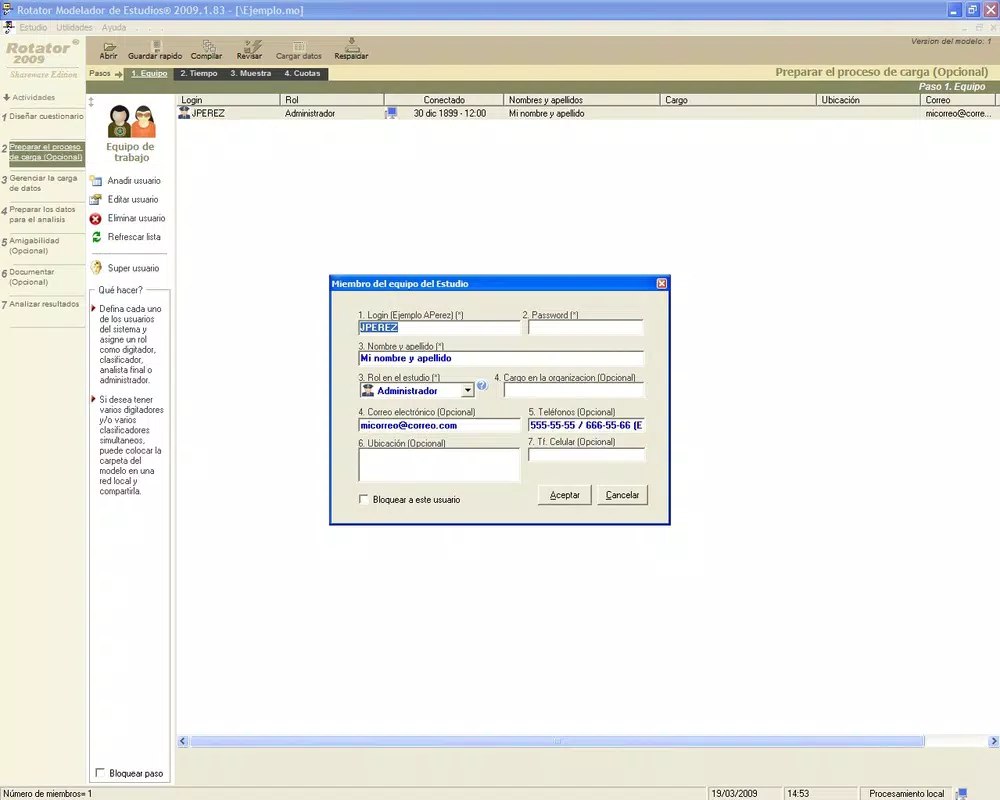The image size is (1000, 800).
Task: Click the Password input field
Action: (585, 328)
